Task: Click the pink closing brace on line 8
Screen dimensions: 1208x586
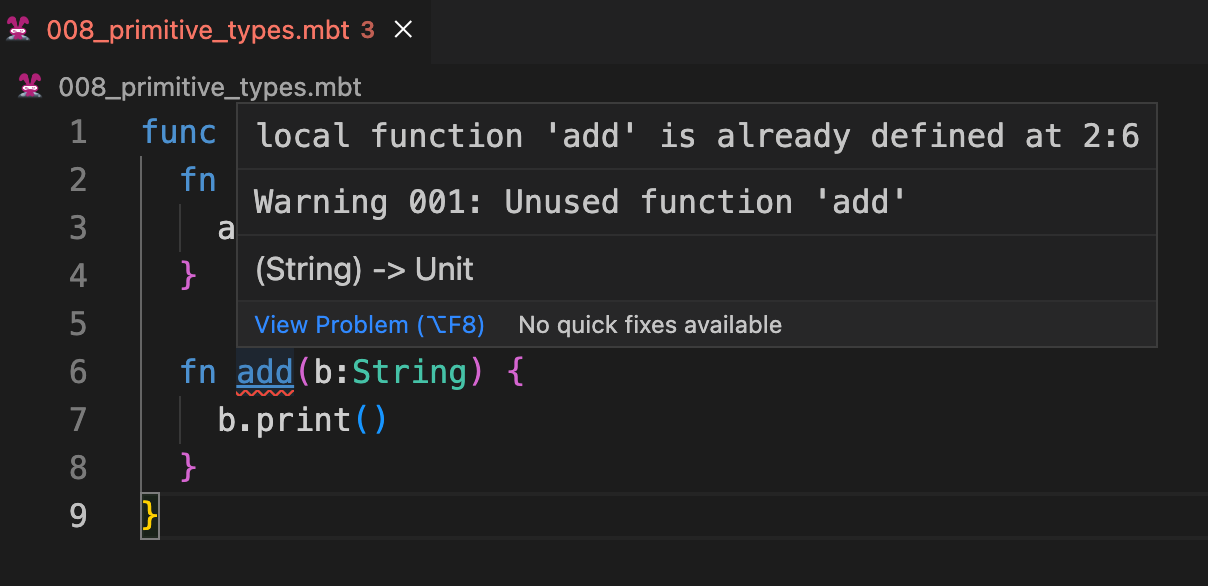Action: 188,467
